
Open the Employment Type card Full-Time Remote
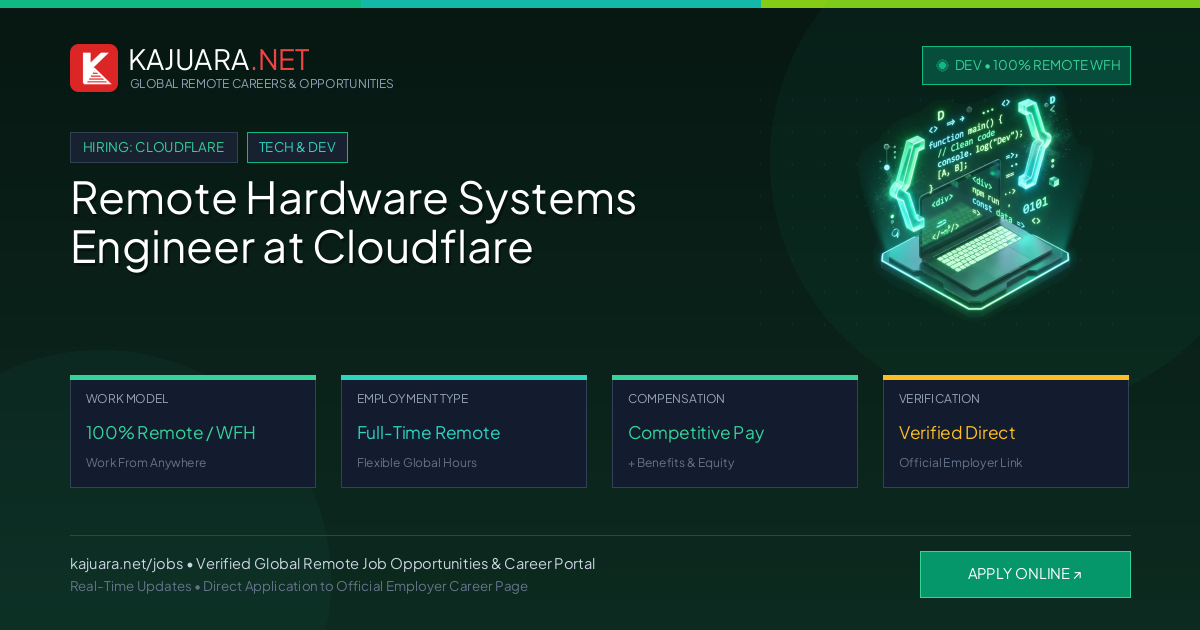point(464,432)
